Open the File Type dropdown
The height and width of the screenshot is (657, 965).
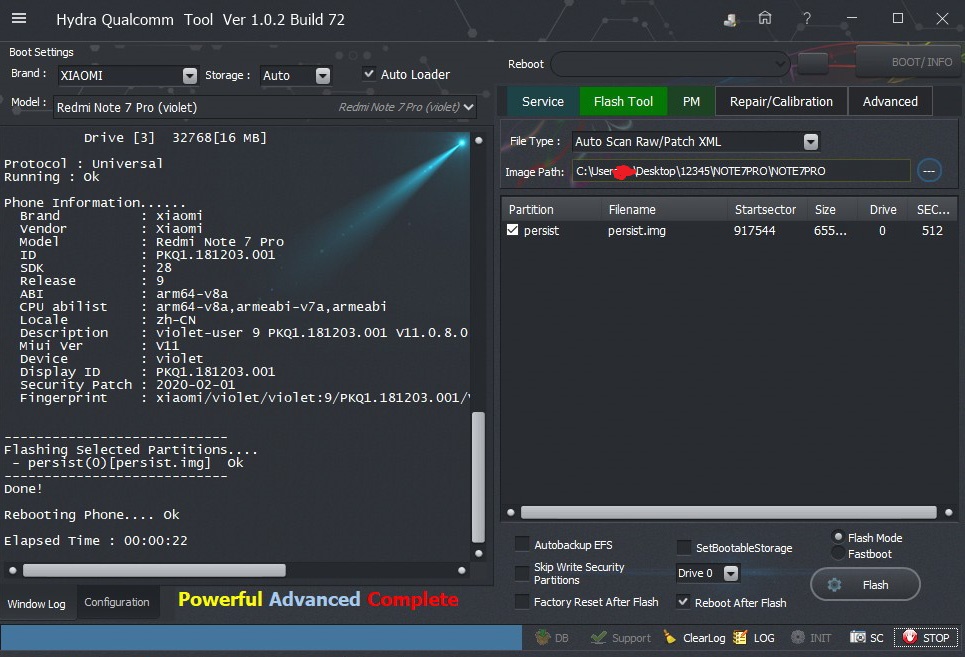click(810, 142)
